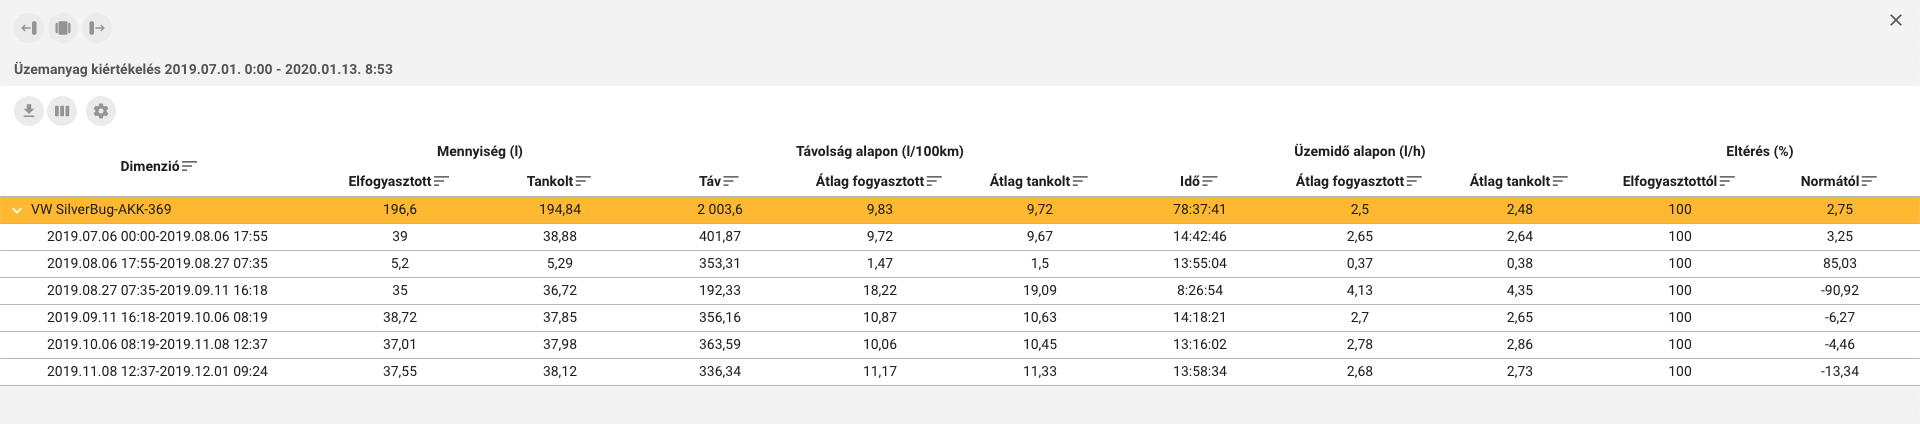Click the Távolság alapon (l/100km) group header
Image resolution: width=1920 pixels, height=424 pixels.
pyautogui.click(x=879, y=152)
